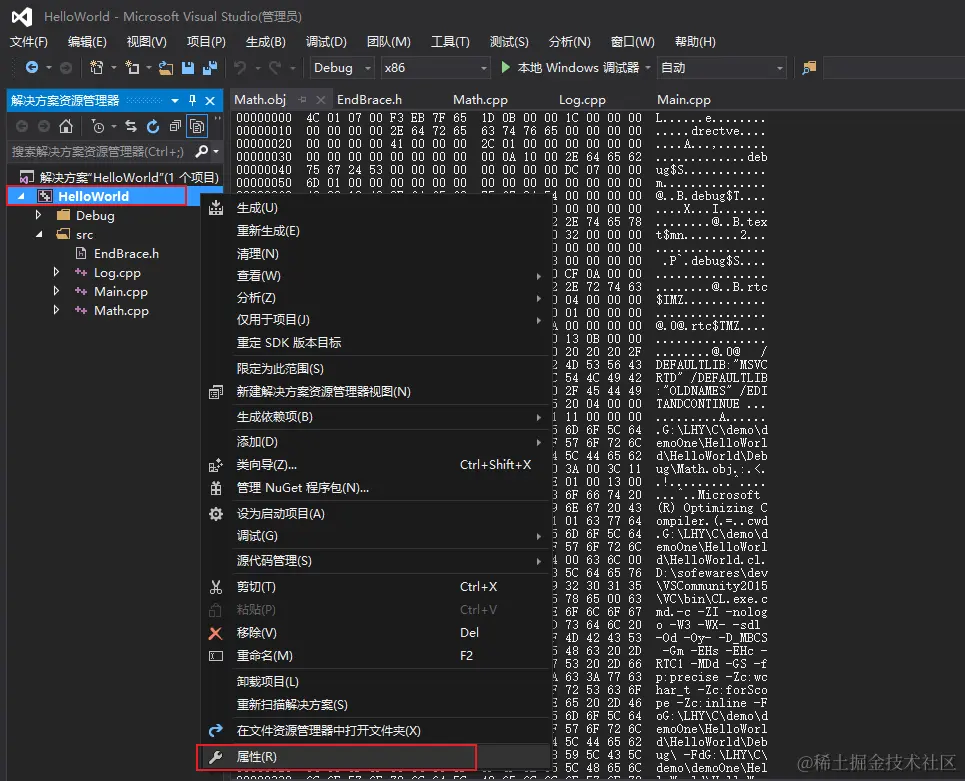This screenshot has width=965, height=781.
Task: Open the 调试(D) menu
Action: pos(326,42)
